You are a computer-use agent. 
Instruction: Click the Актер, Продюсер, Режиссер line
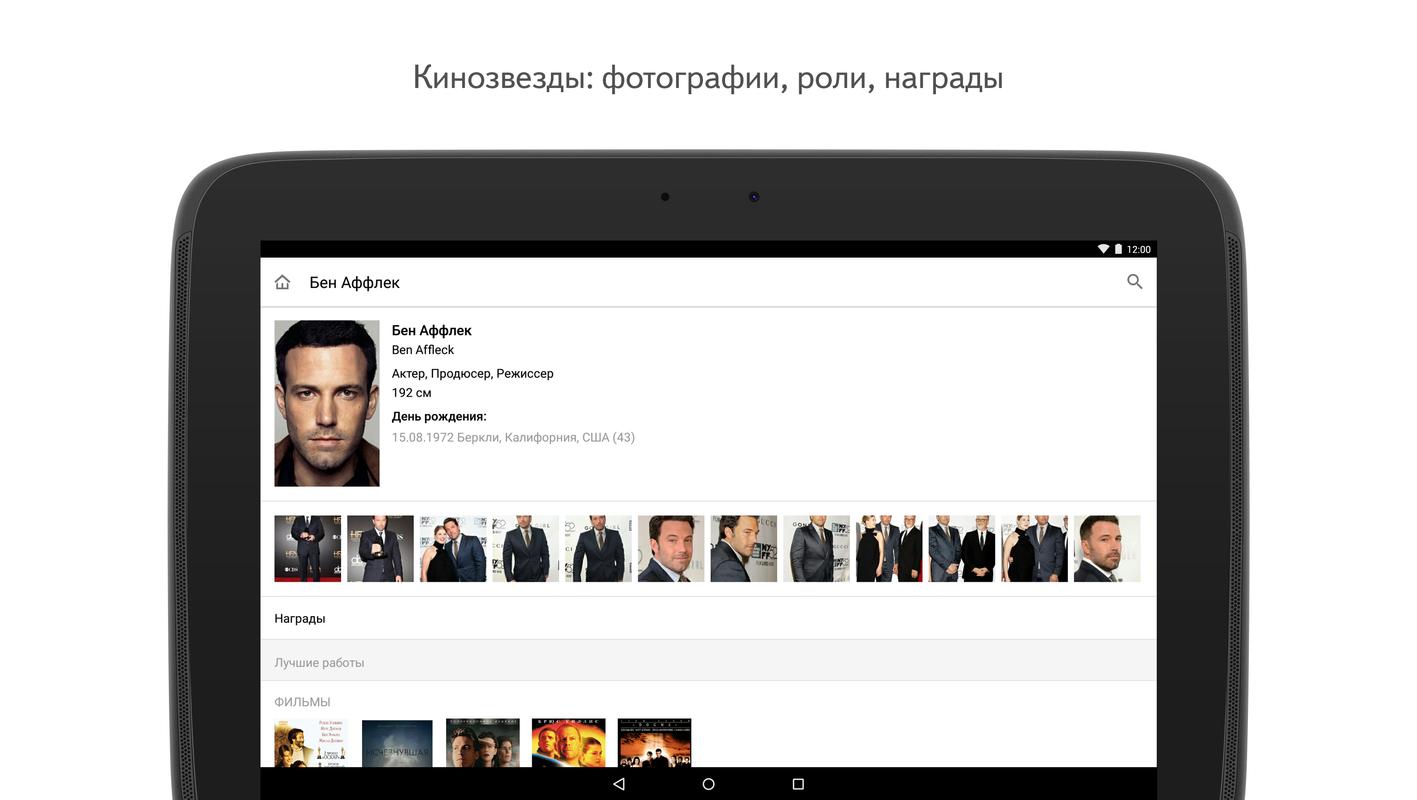(x=472, y=373)
